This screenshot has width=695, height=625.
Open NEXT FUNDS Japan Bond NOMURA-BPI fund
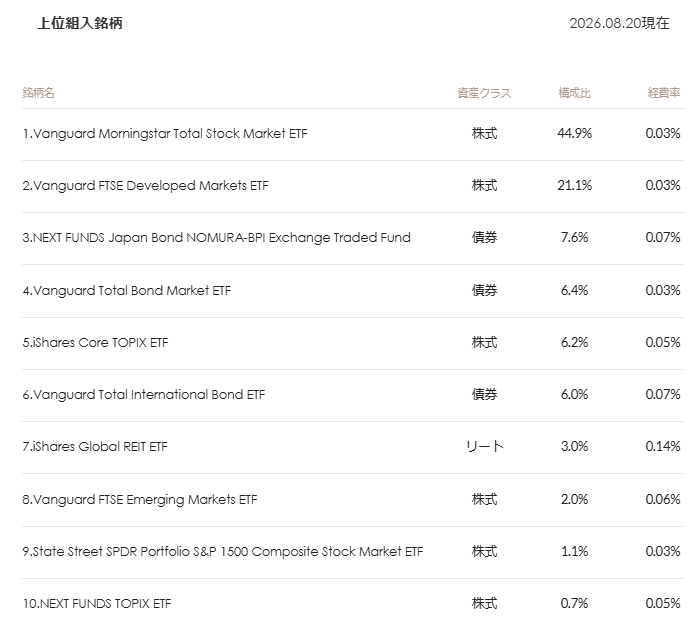(216, 238)
